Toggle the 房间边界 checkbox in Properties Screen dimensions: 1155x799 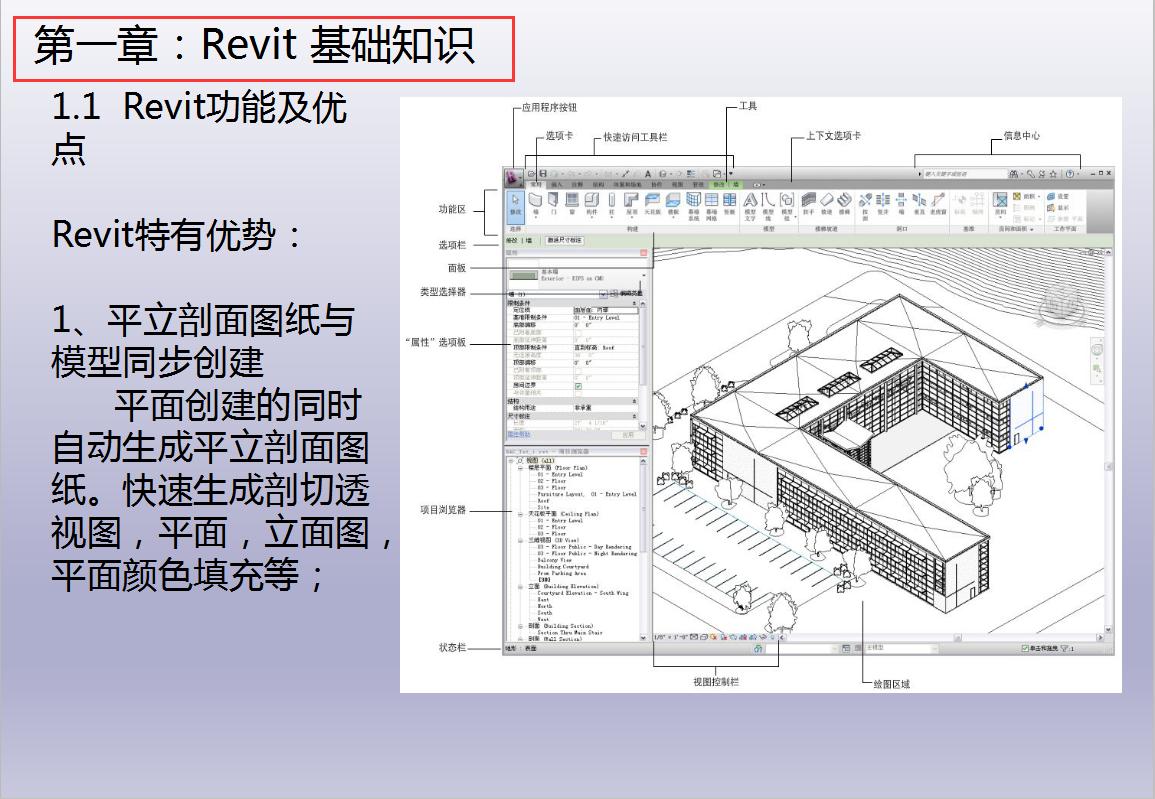coord(579,386)
